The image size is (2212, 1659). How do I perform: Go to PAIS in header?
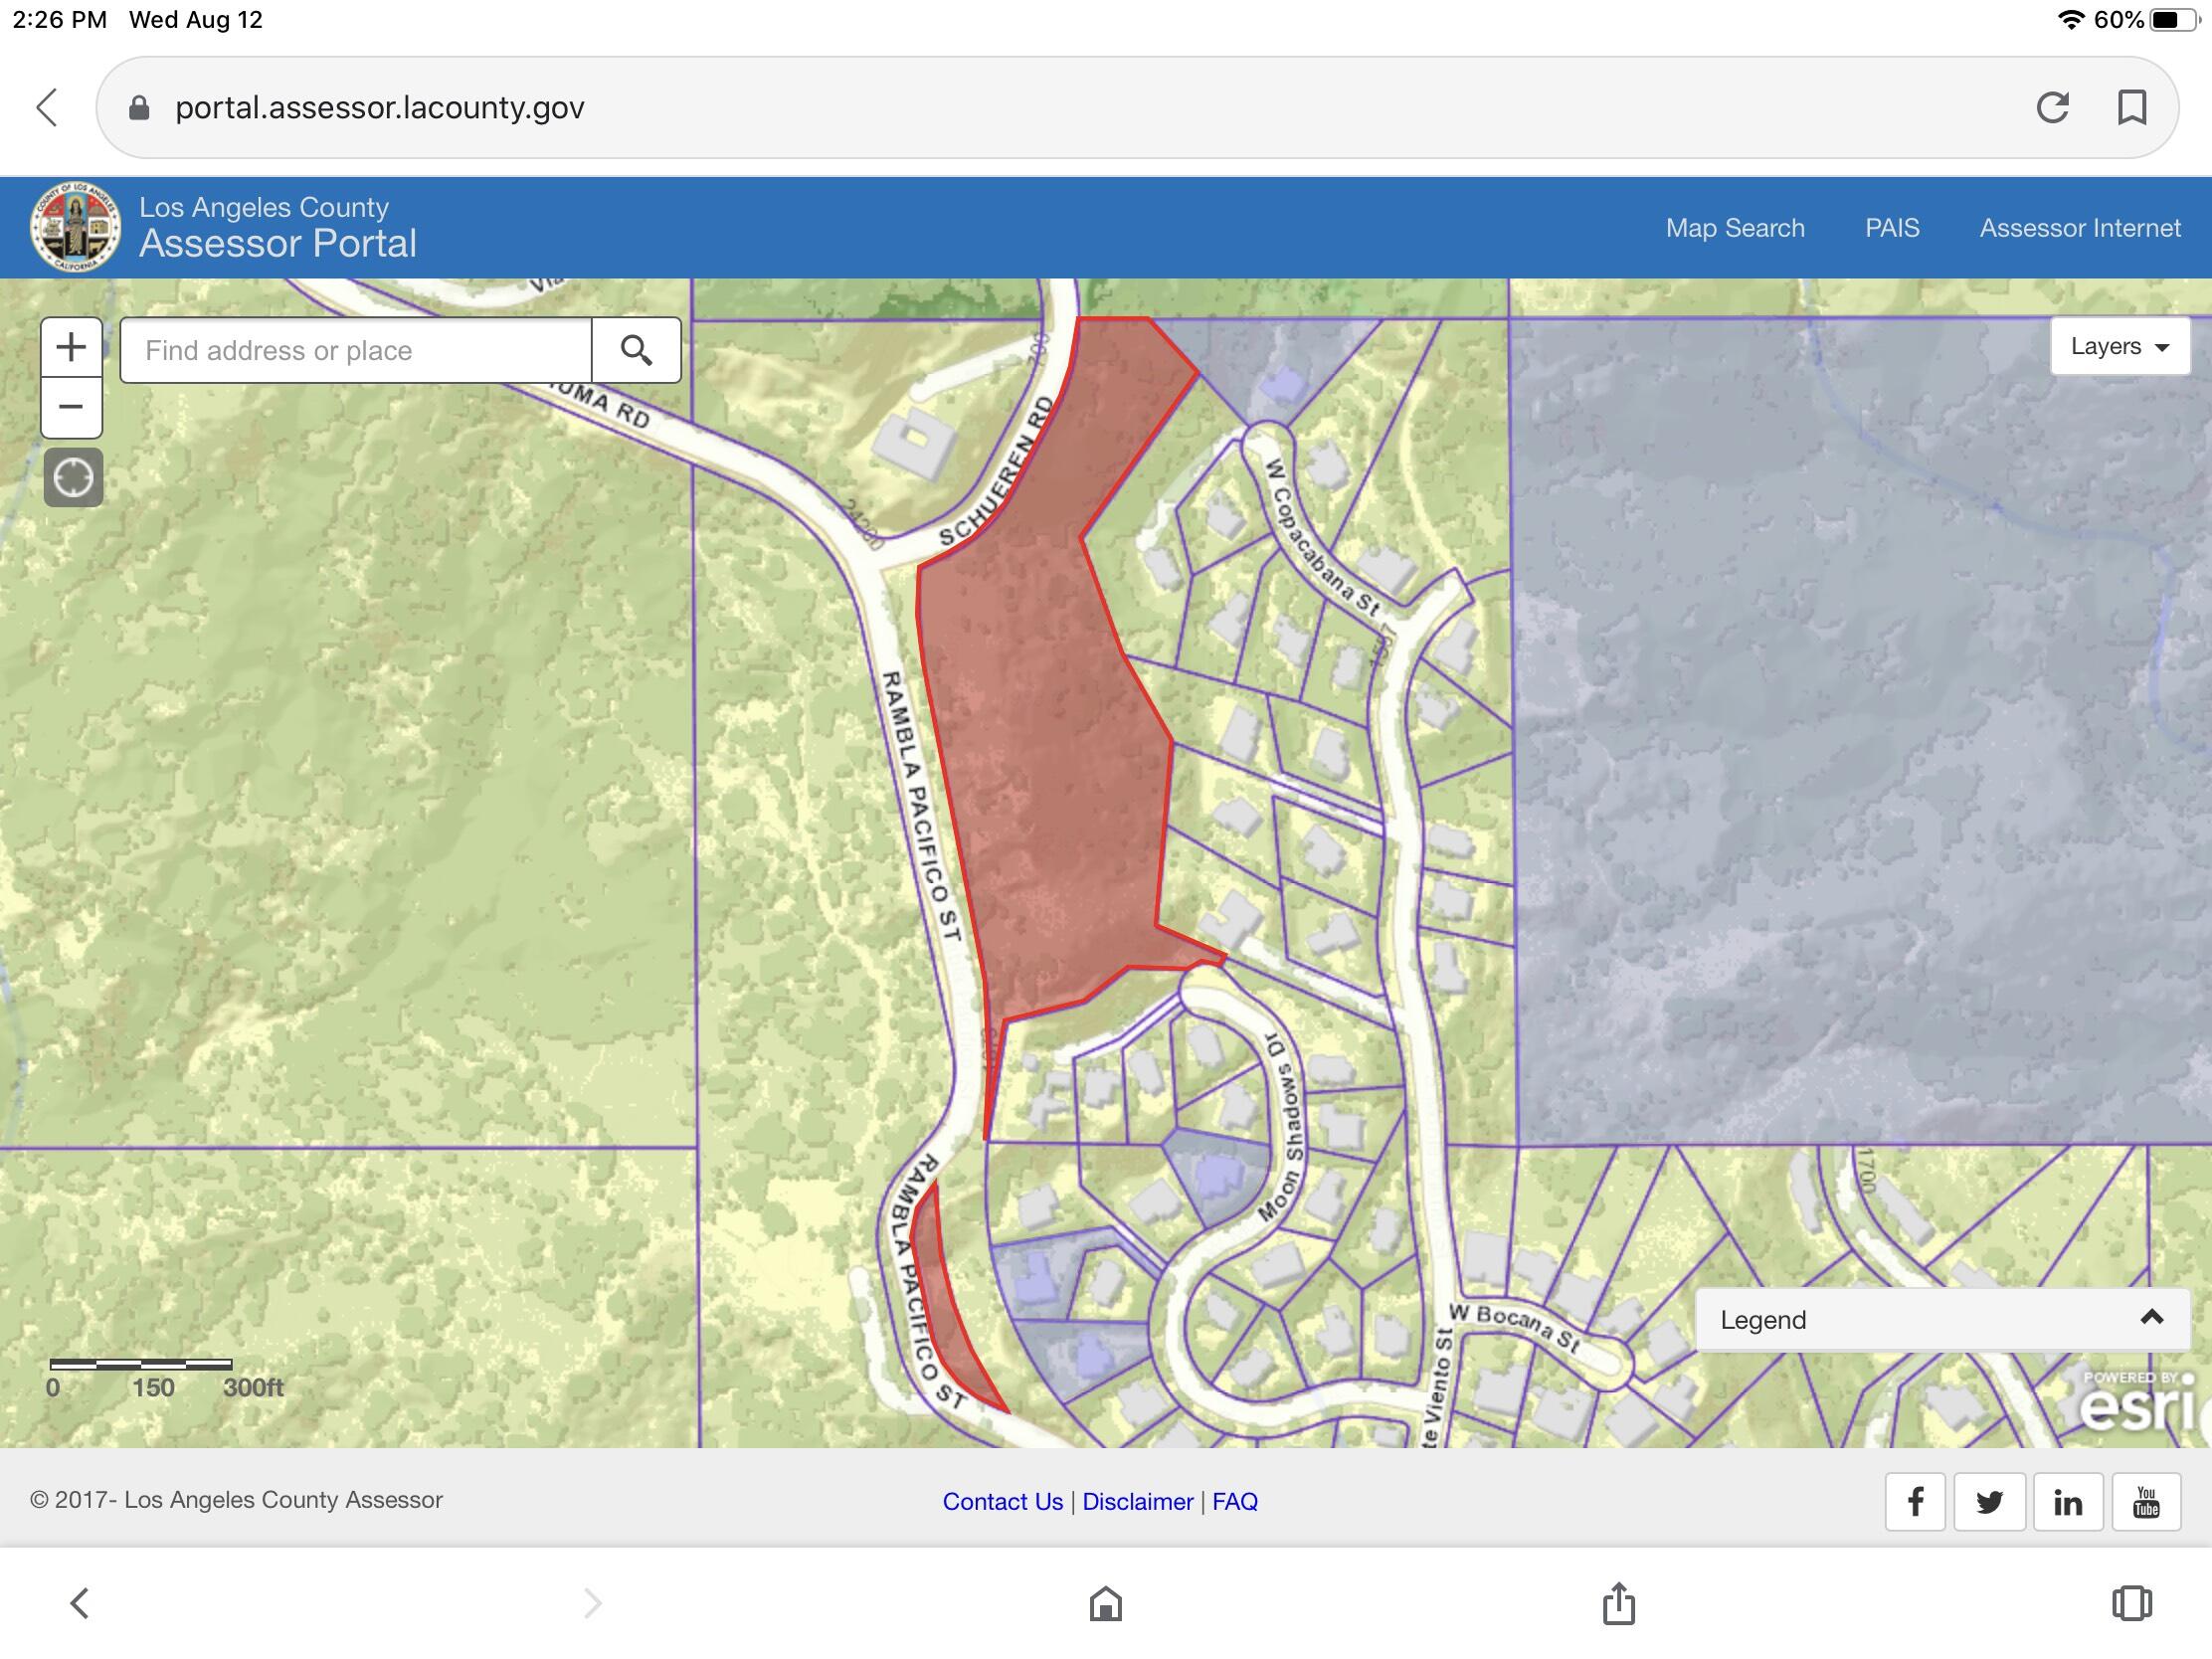[x=1892, y=228]
